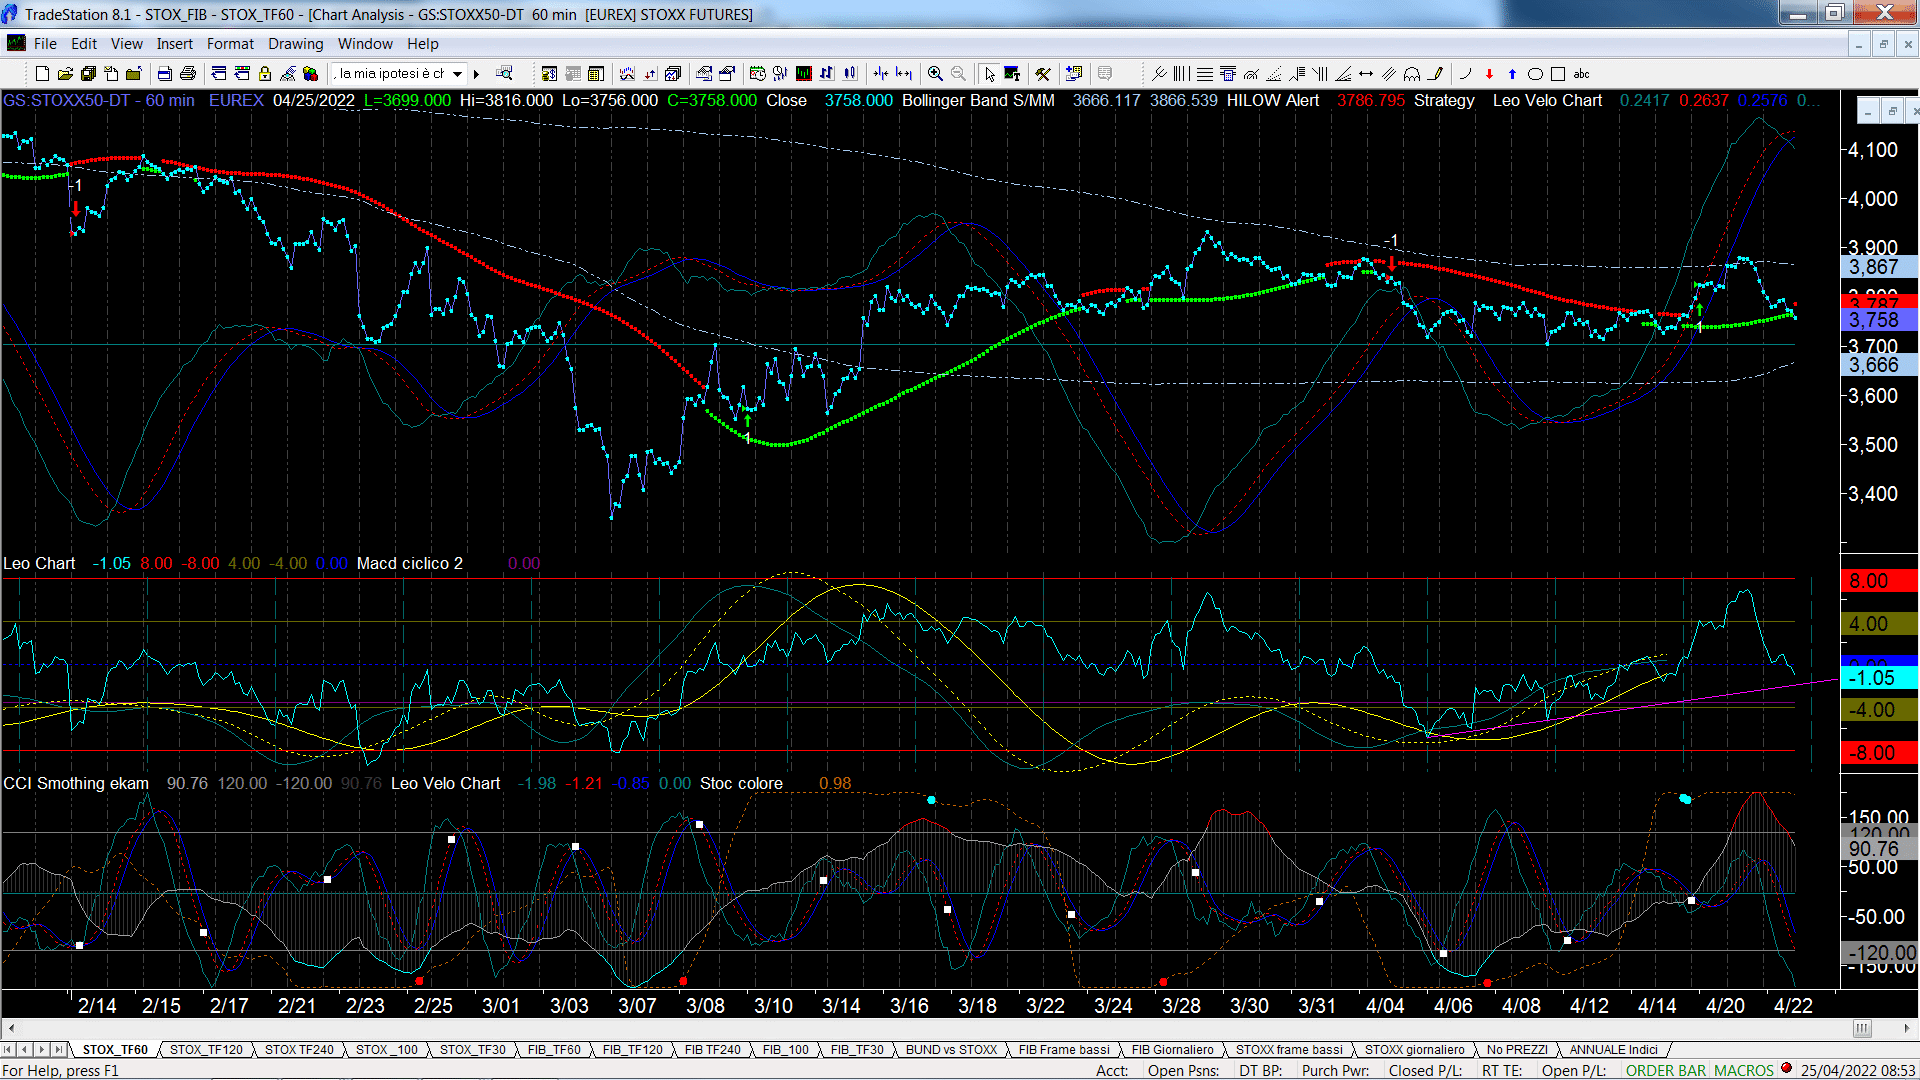Image resolution: width=1920 pixels, height=1080 pixels.
Task: Switch to the No PREZZI tab
Action: tap(1516, 1049)
